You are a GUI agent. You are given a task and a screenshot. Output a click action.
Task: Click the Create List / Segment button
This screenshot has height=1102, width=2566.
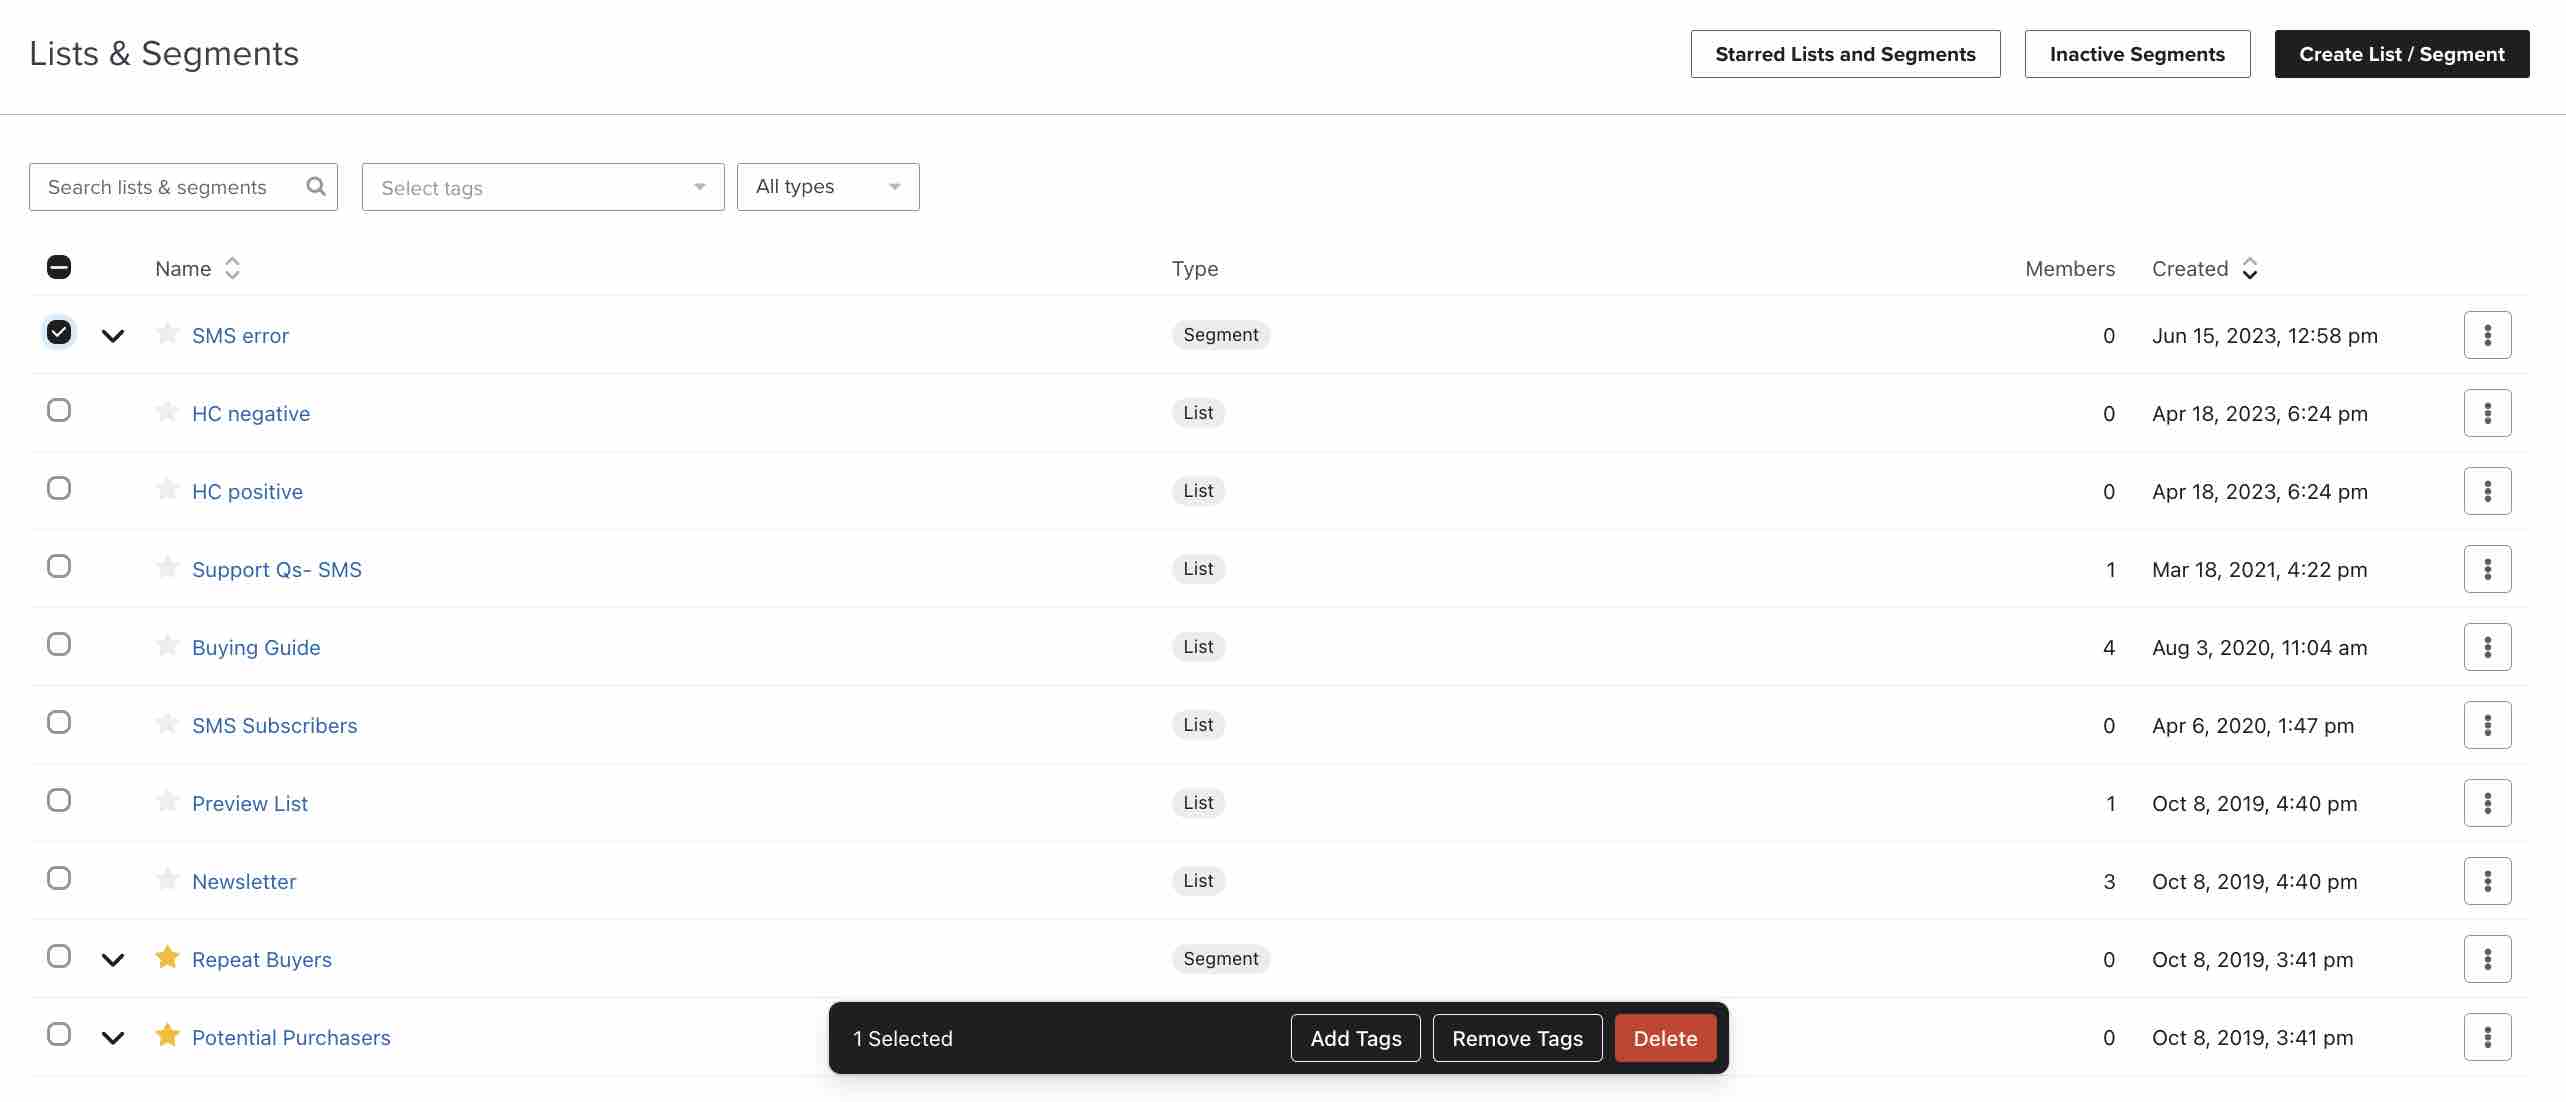[2402, 54]
